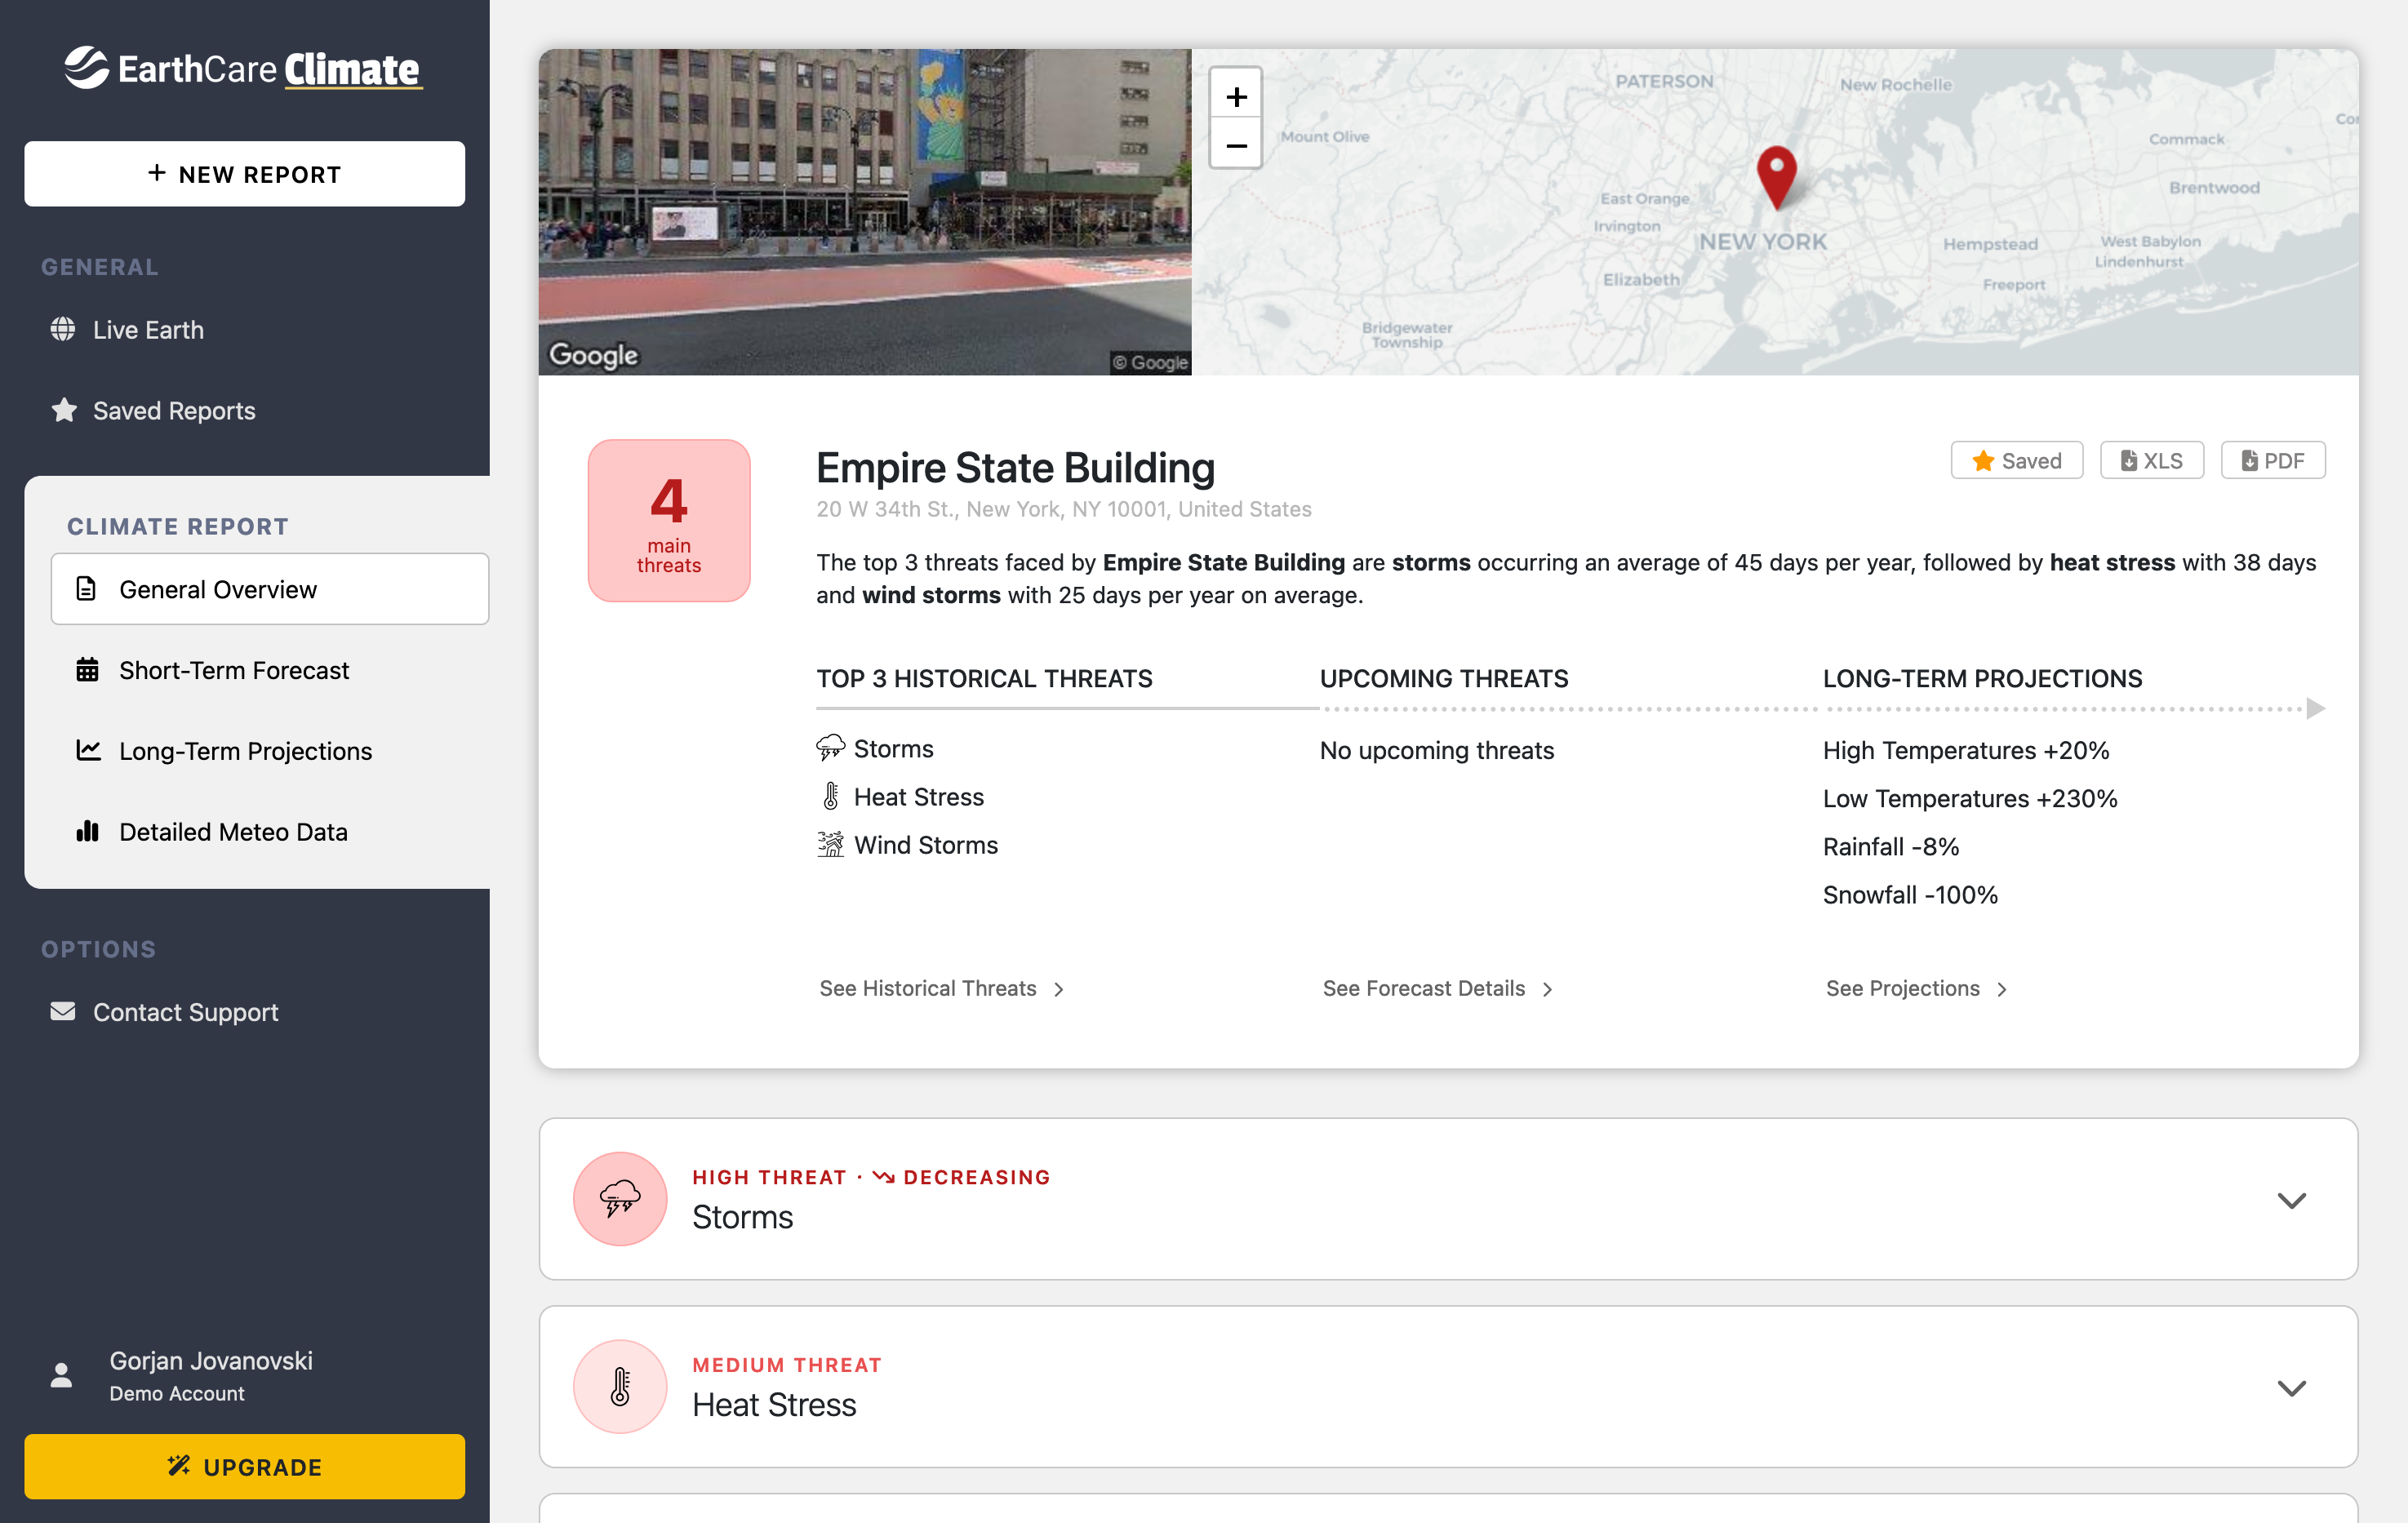
Task: Open Live Earth from the sidebar
Action: coord(148,329)
